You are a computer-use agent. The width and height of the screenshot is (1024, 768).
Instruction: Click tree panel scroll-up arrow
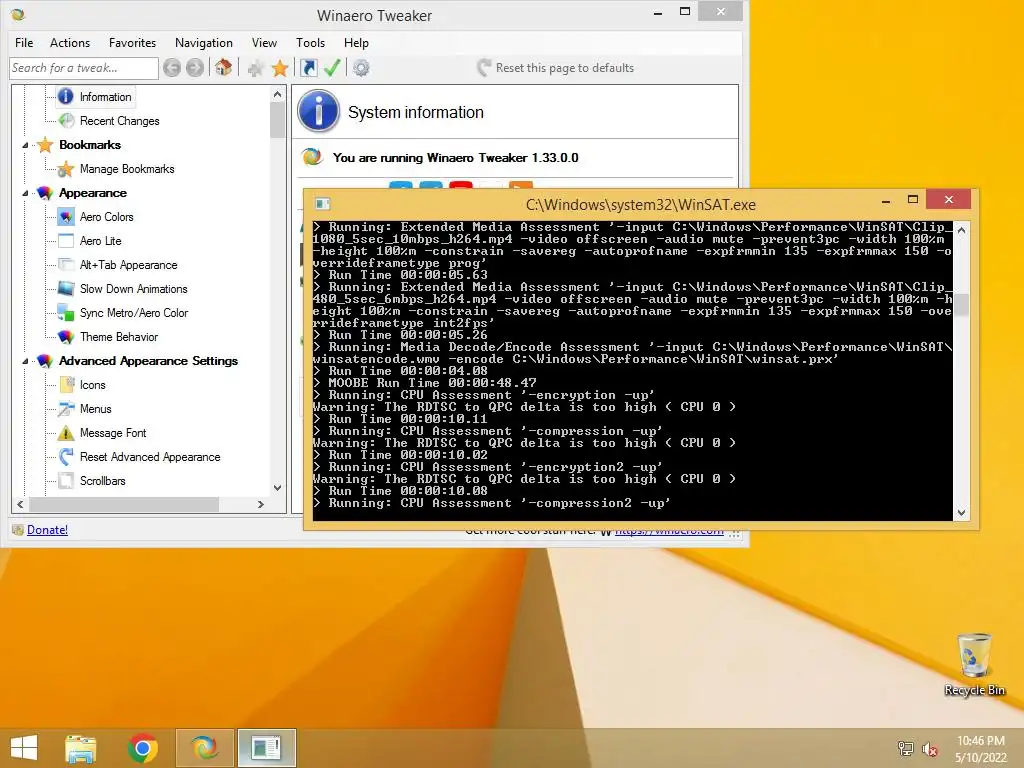pos(278,95)
